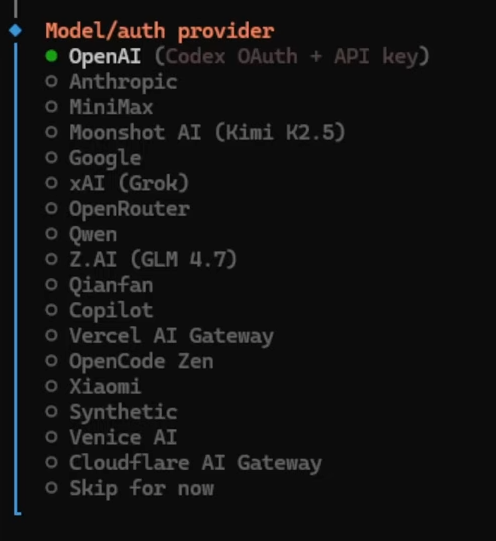This screenshot has width=496, height=541.
Task: Select xAI (Grok) from list
Action: click(117, 183)
